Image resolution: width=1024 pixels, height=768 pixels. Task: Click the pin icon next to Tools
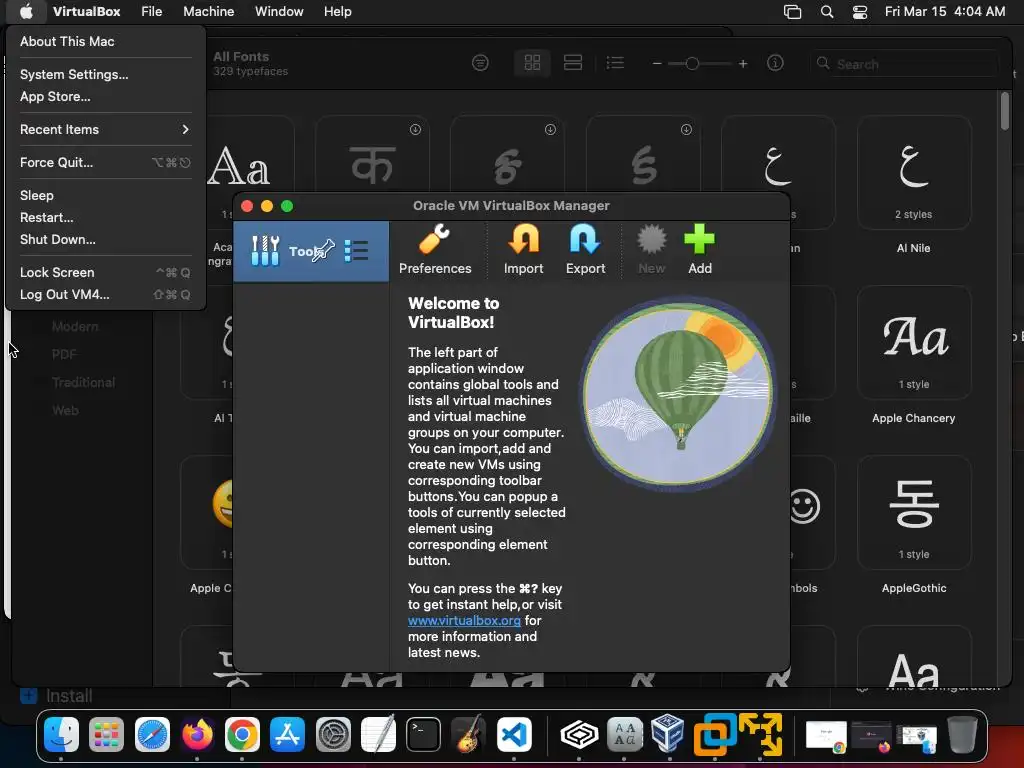tap(324, 251)
